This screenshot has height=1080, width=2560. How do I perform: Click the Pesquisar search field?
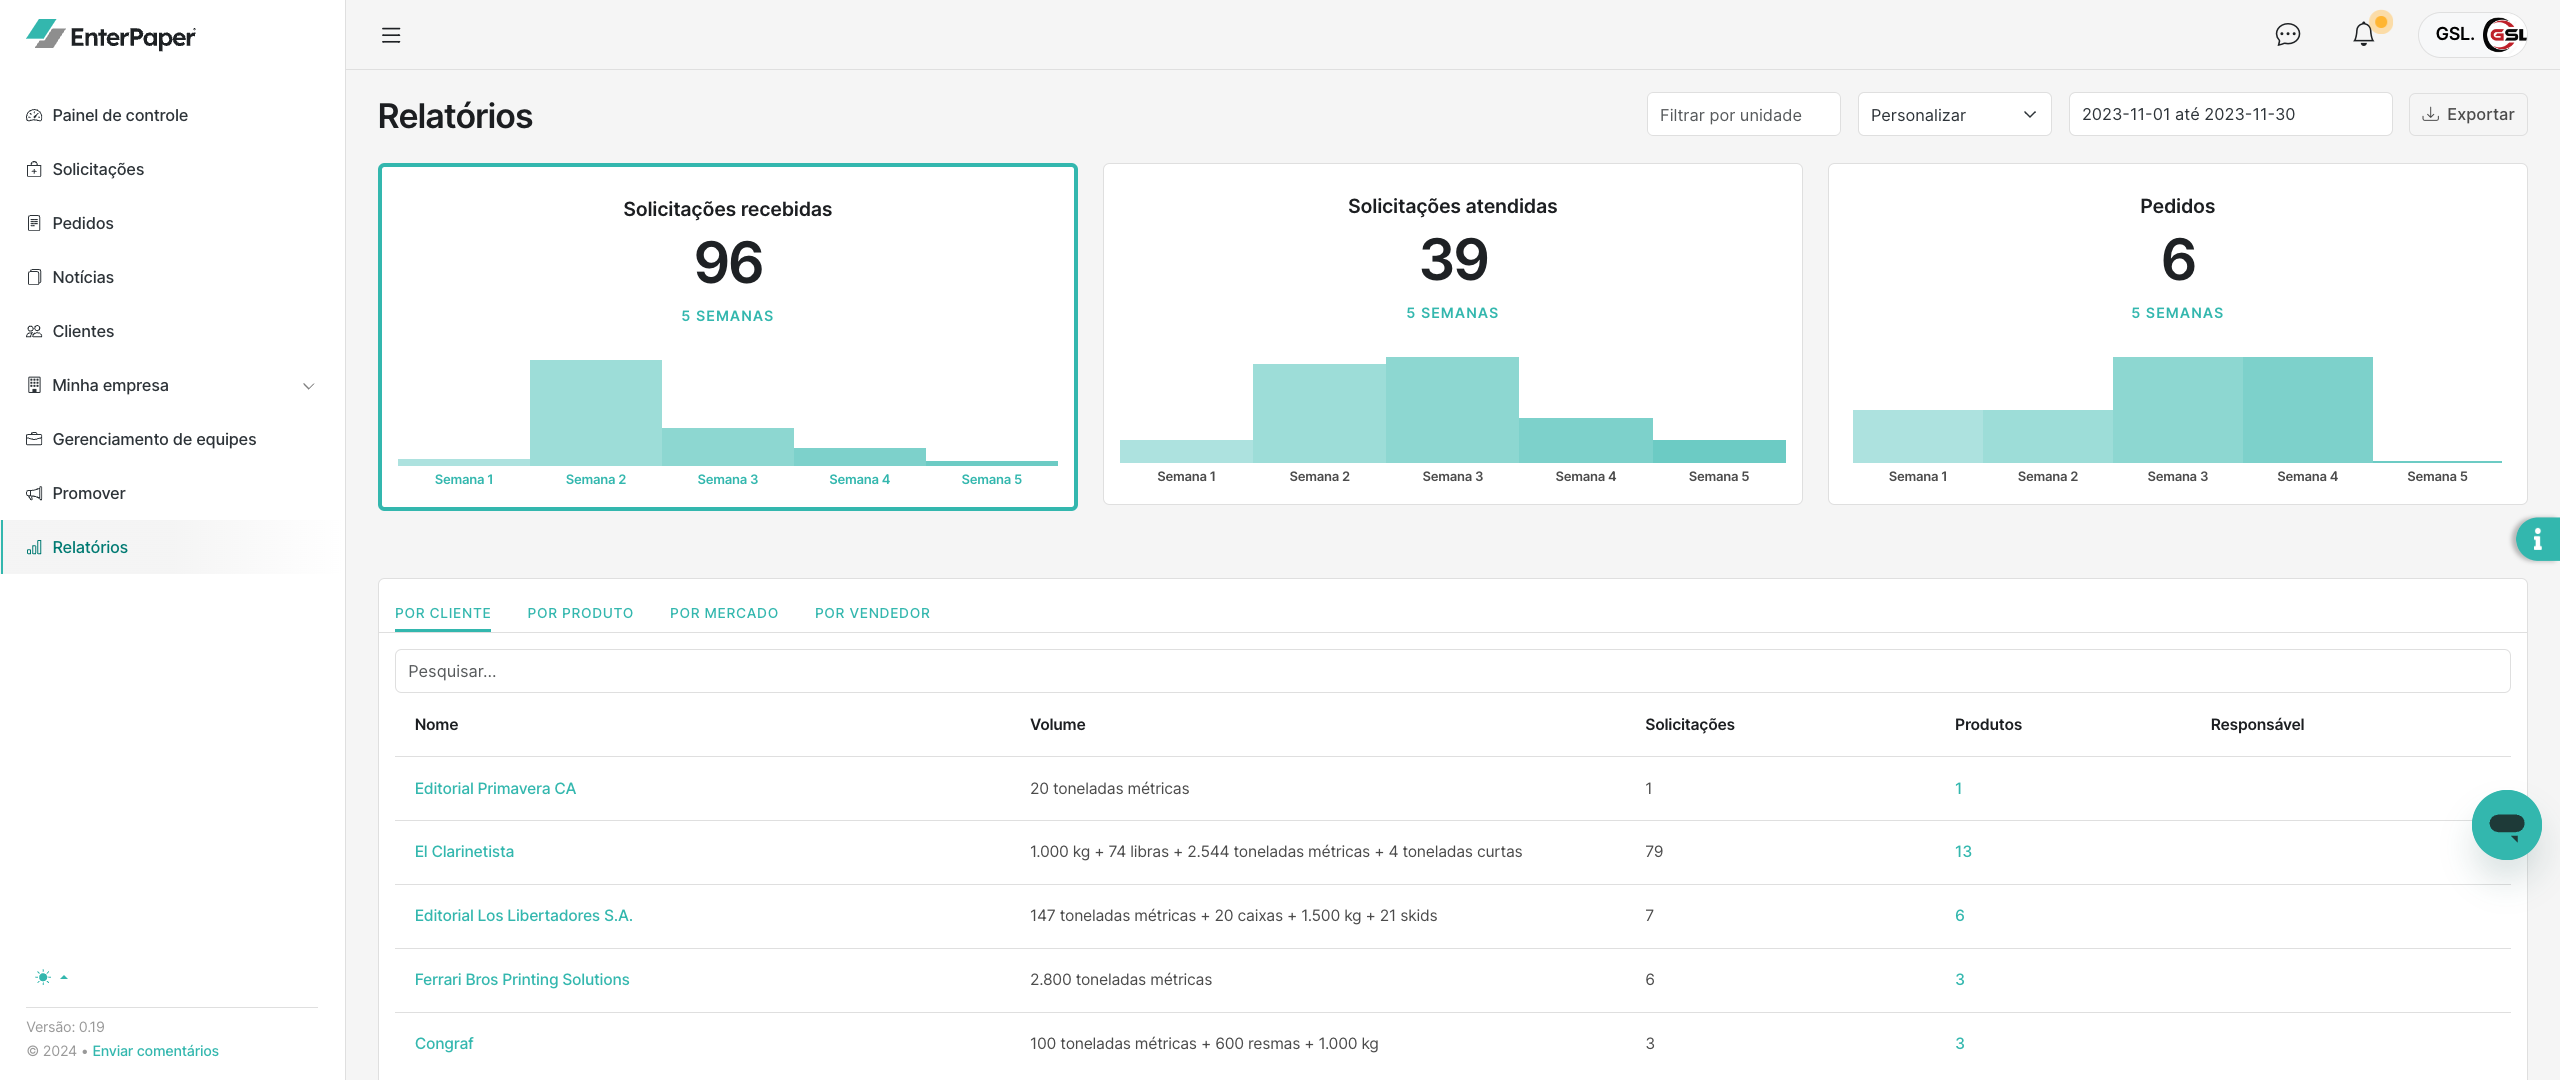pos(1452,671)
